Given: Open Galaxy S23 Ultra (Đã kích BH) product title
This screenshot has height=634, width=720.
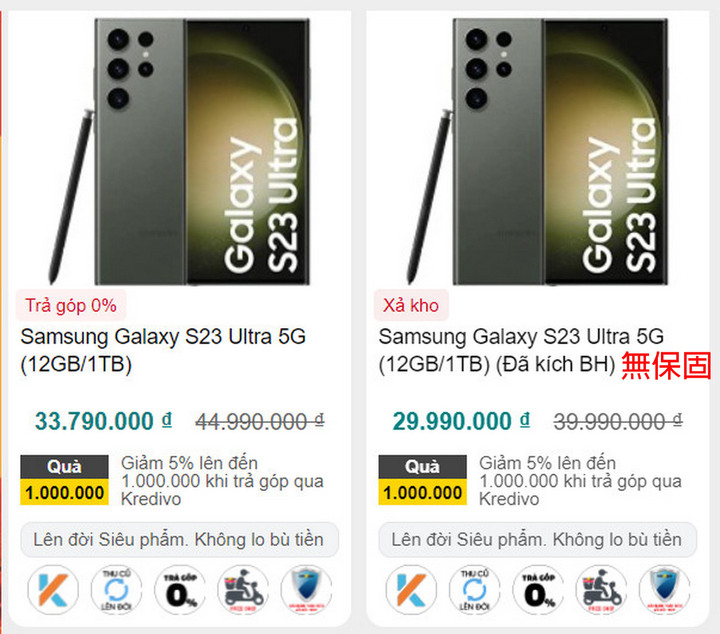Looking at the screenshot, I should (521, 350).
